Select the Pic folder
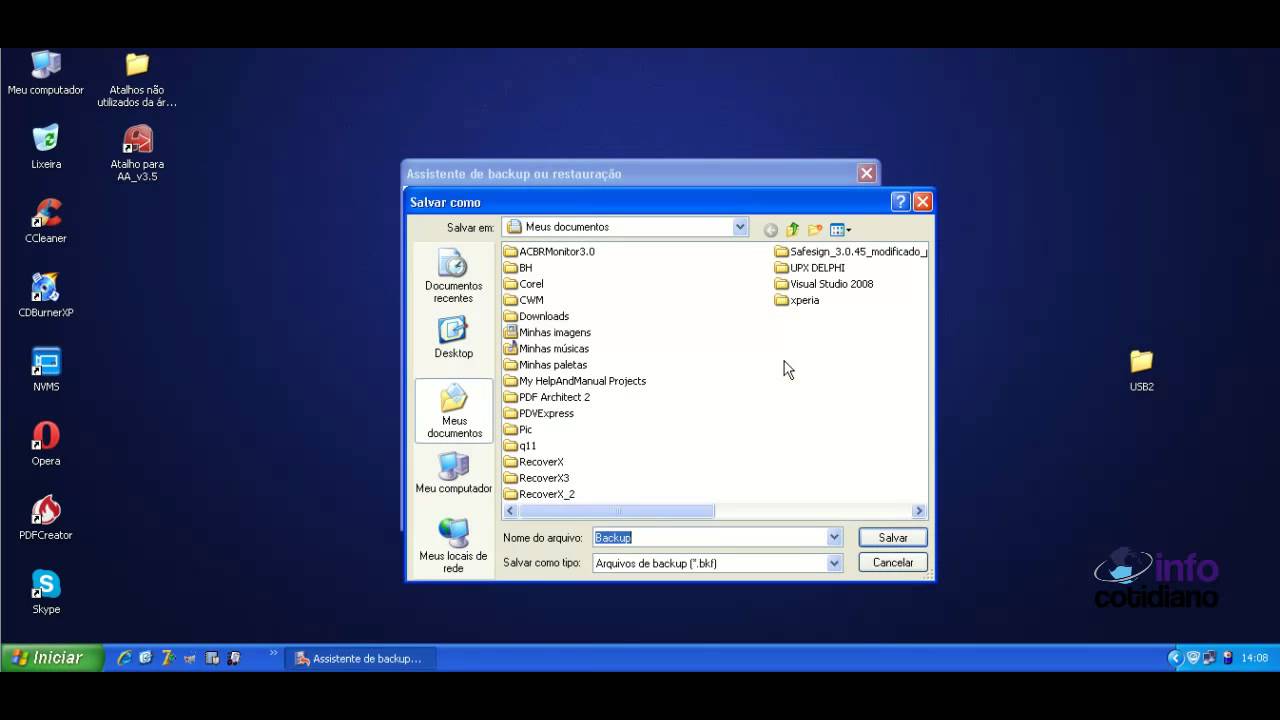Viewport: 1280px width, 720px height. (x=518, y=429)
